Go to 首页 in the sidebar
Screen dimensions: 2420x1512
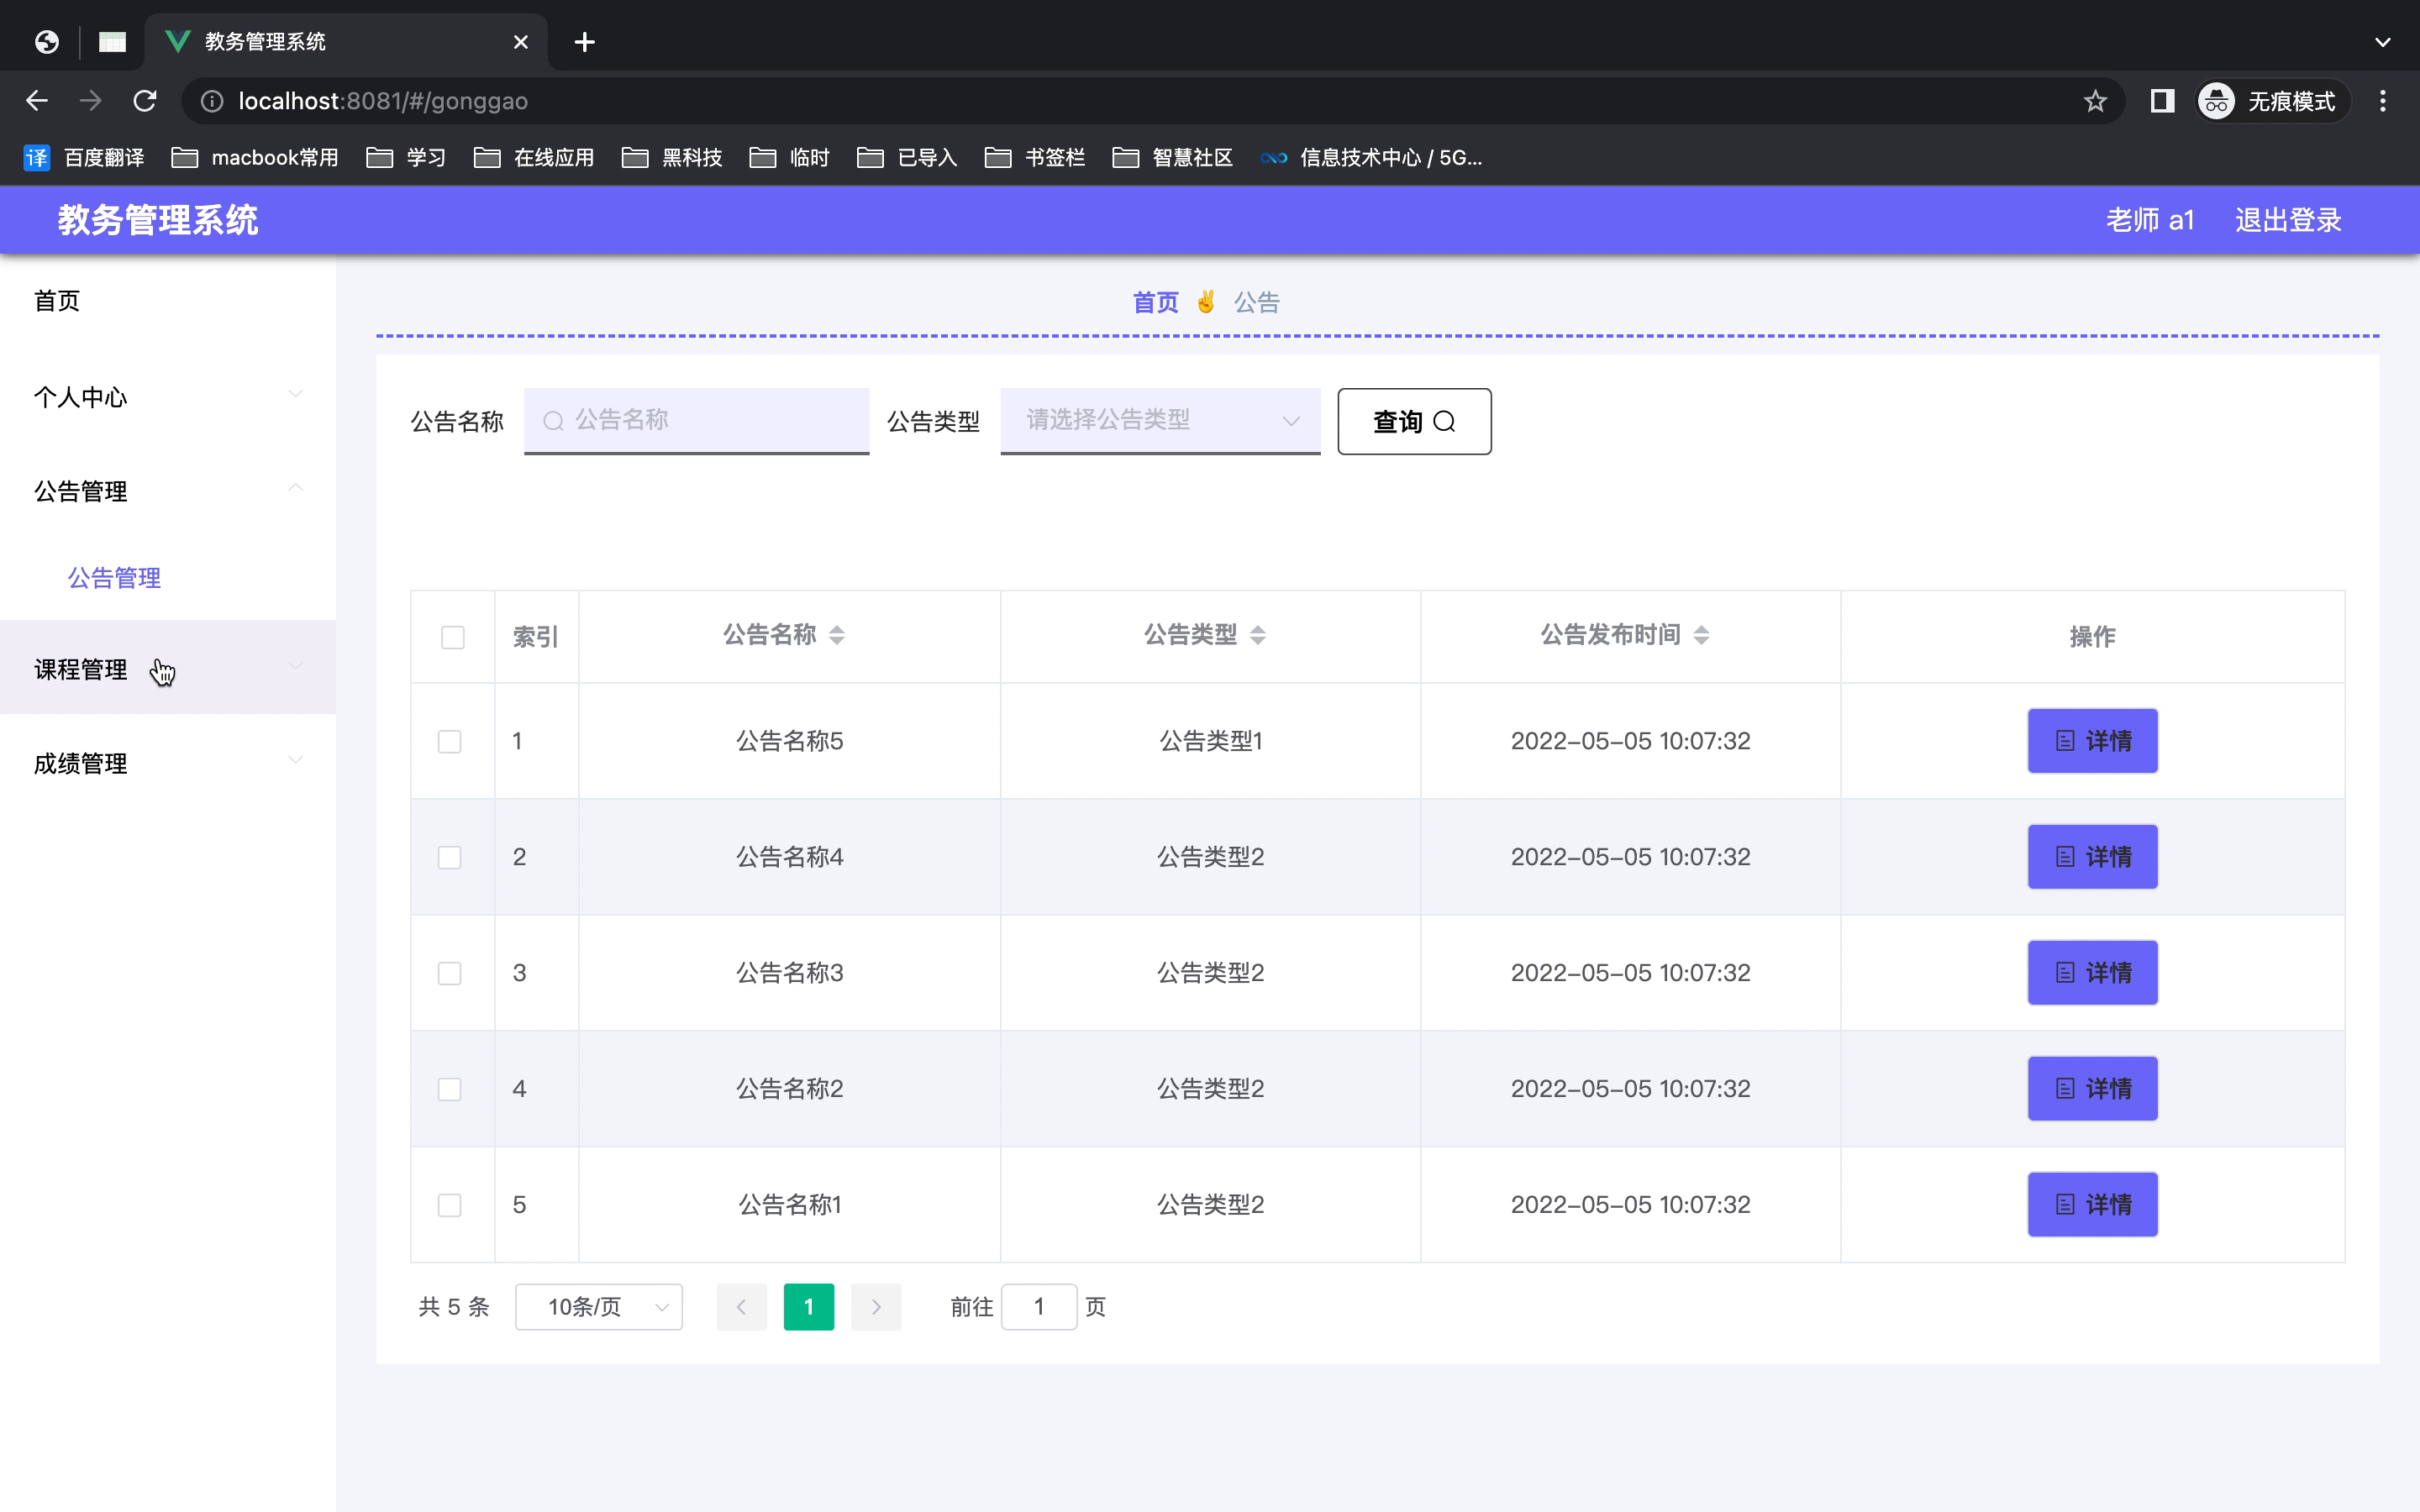57,301
